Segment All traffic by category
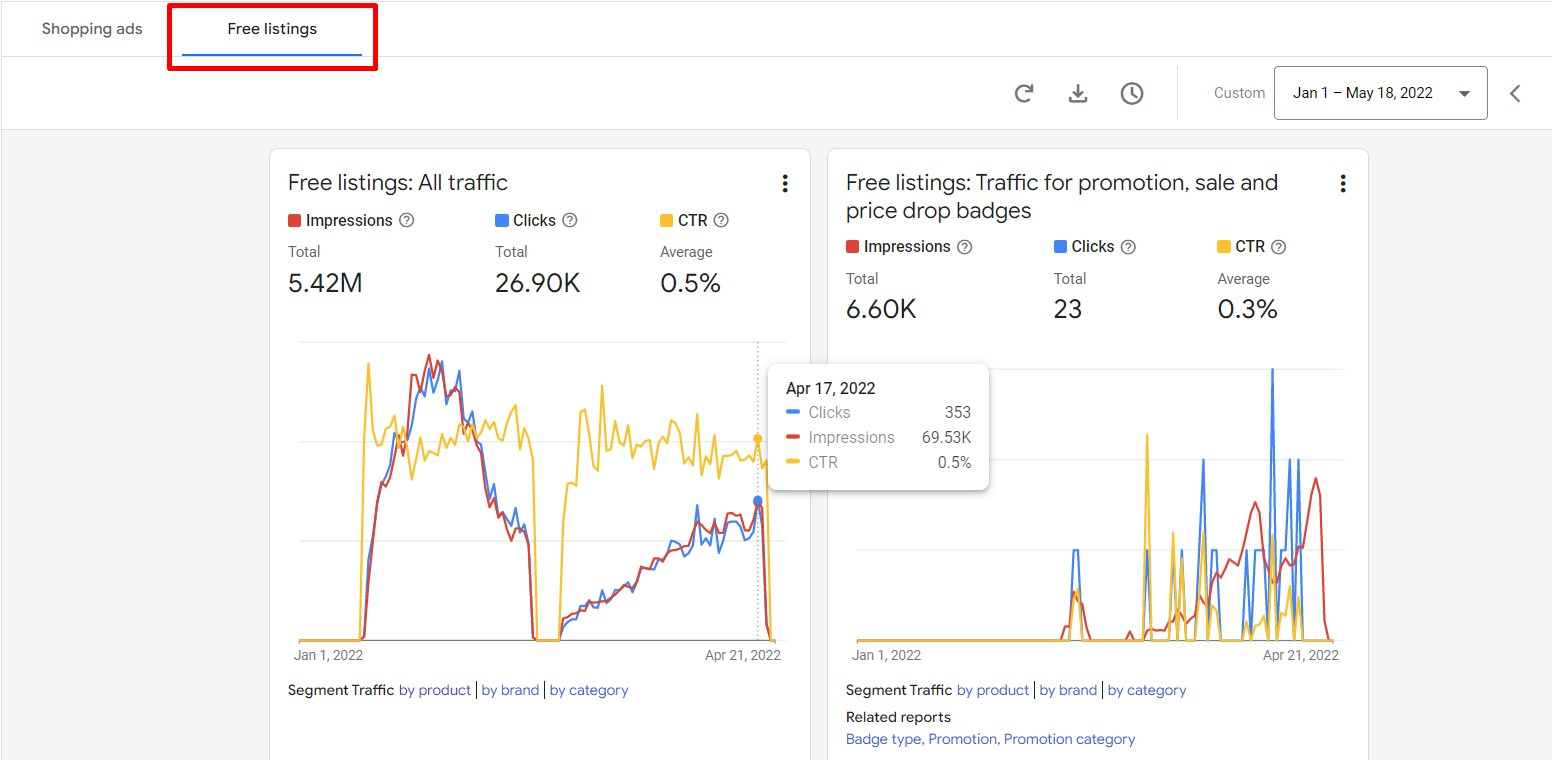The height and width of the screenshot is (760, 1552). pos(589,690)
